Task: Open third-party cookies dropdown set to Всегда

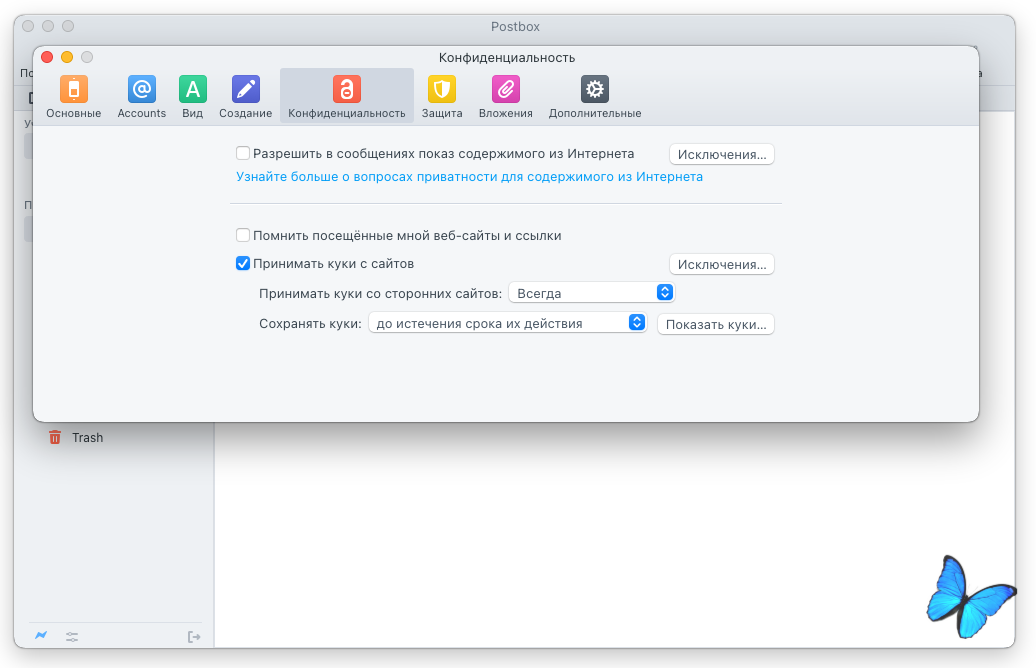Action: [x=591, y=293]
